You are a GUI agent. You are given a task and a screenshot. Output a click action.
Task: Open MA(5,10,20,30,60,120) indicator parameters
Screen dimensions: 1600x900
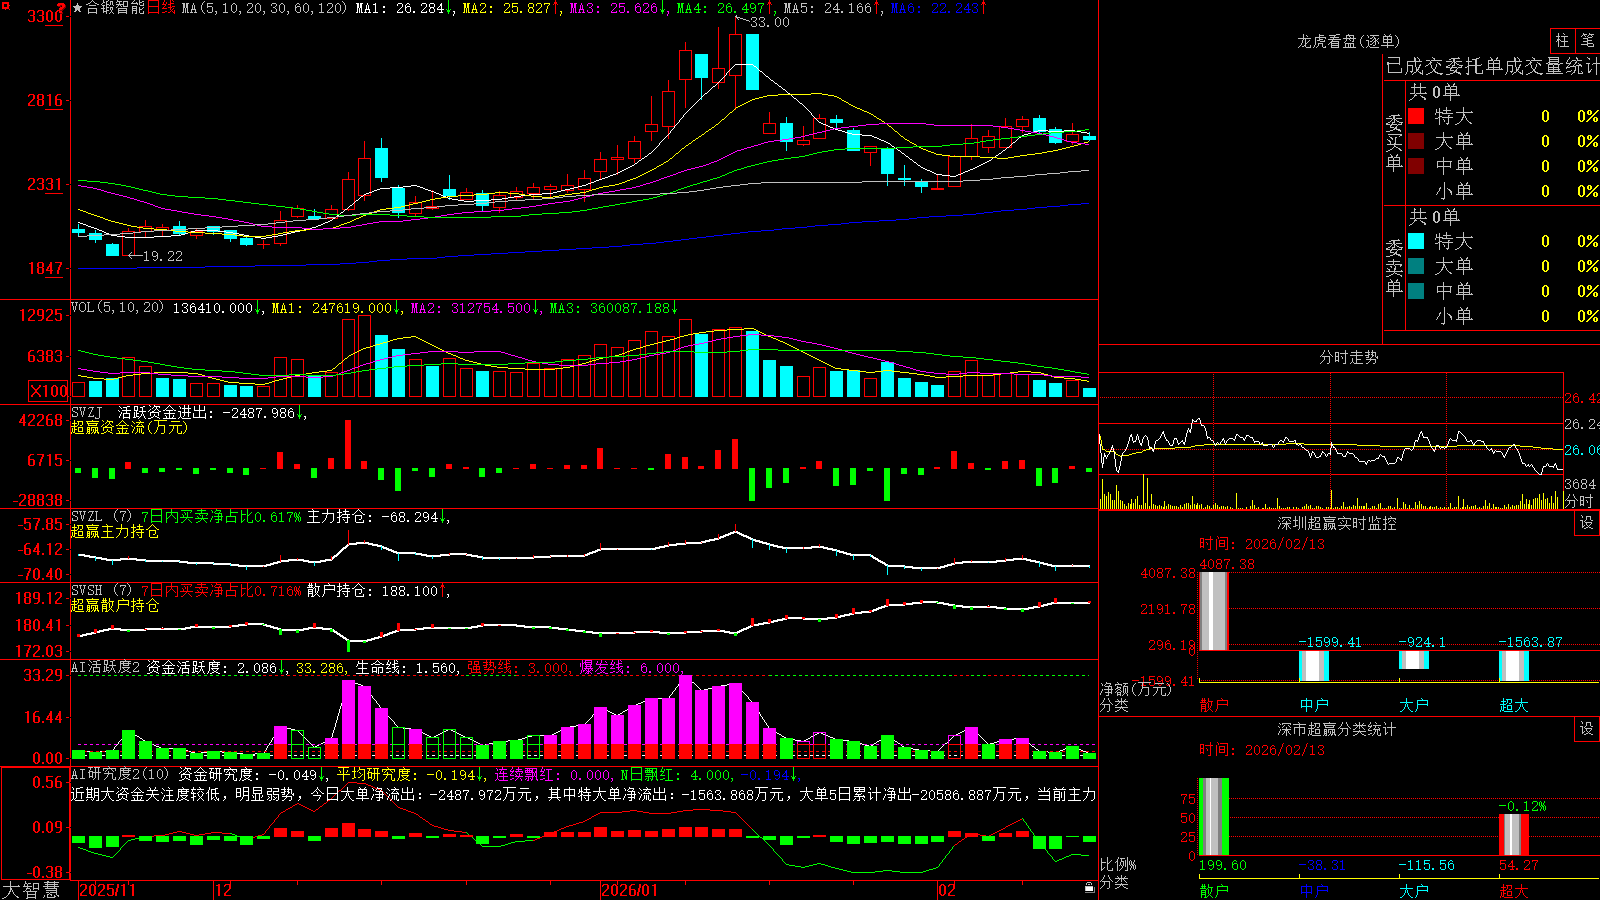264,8
